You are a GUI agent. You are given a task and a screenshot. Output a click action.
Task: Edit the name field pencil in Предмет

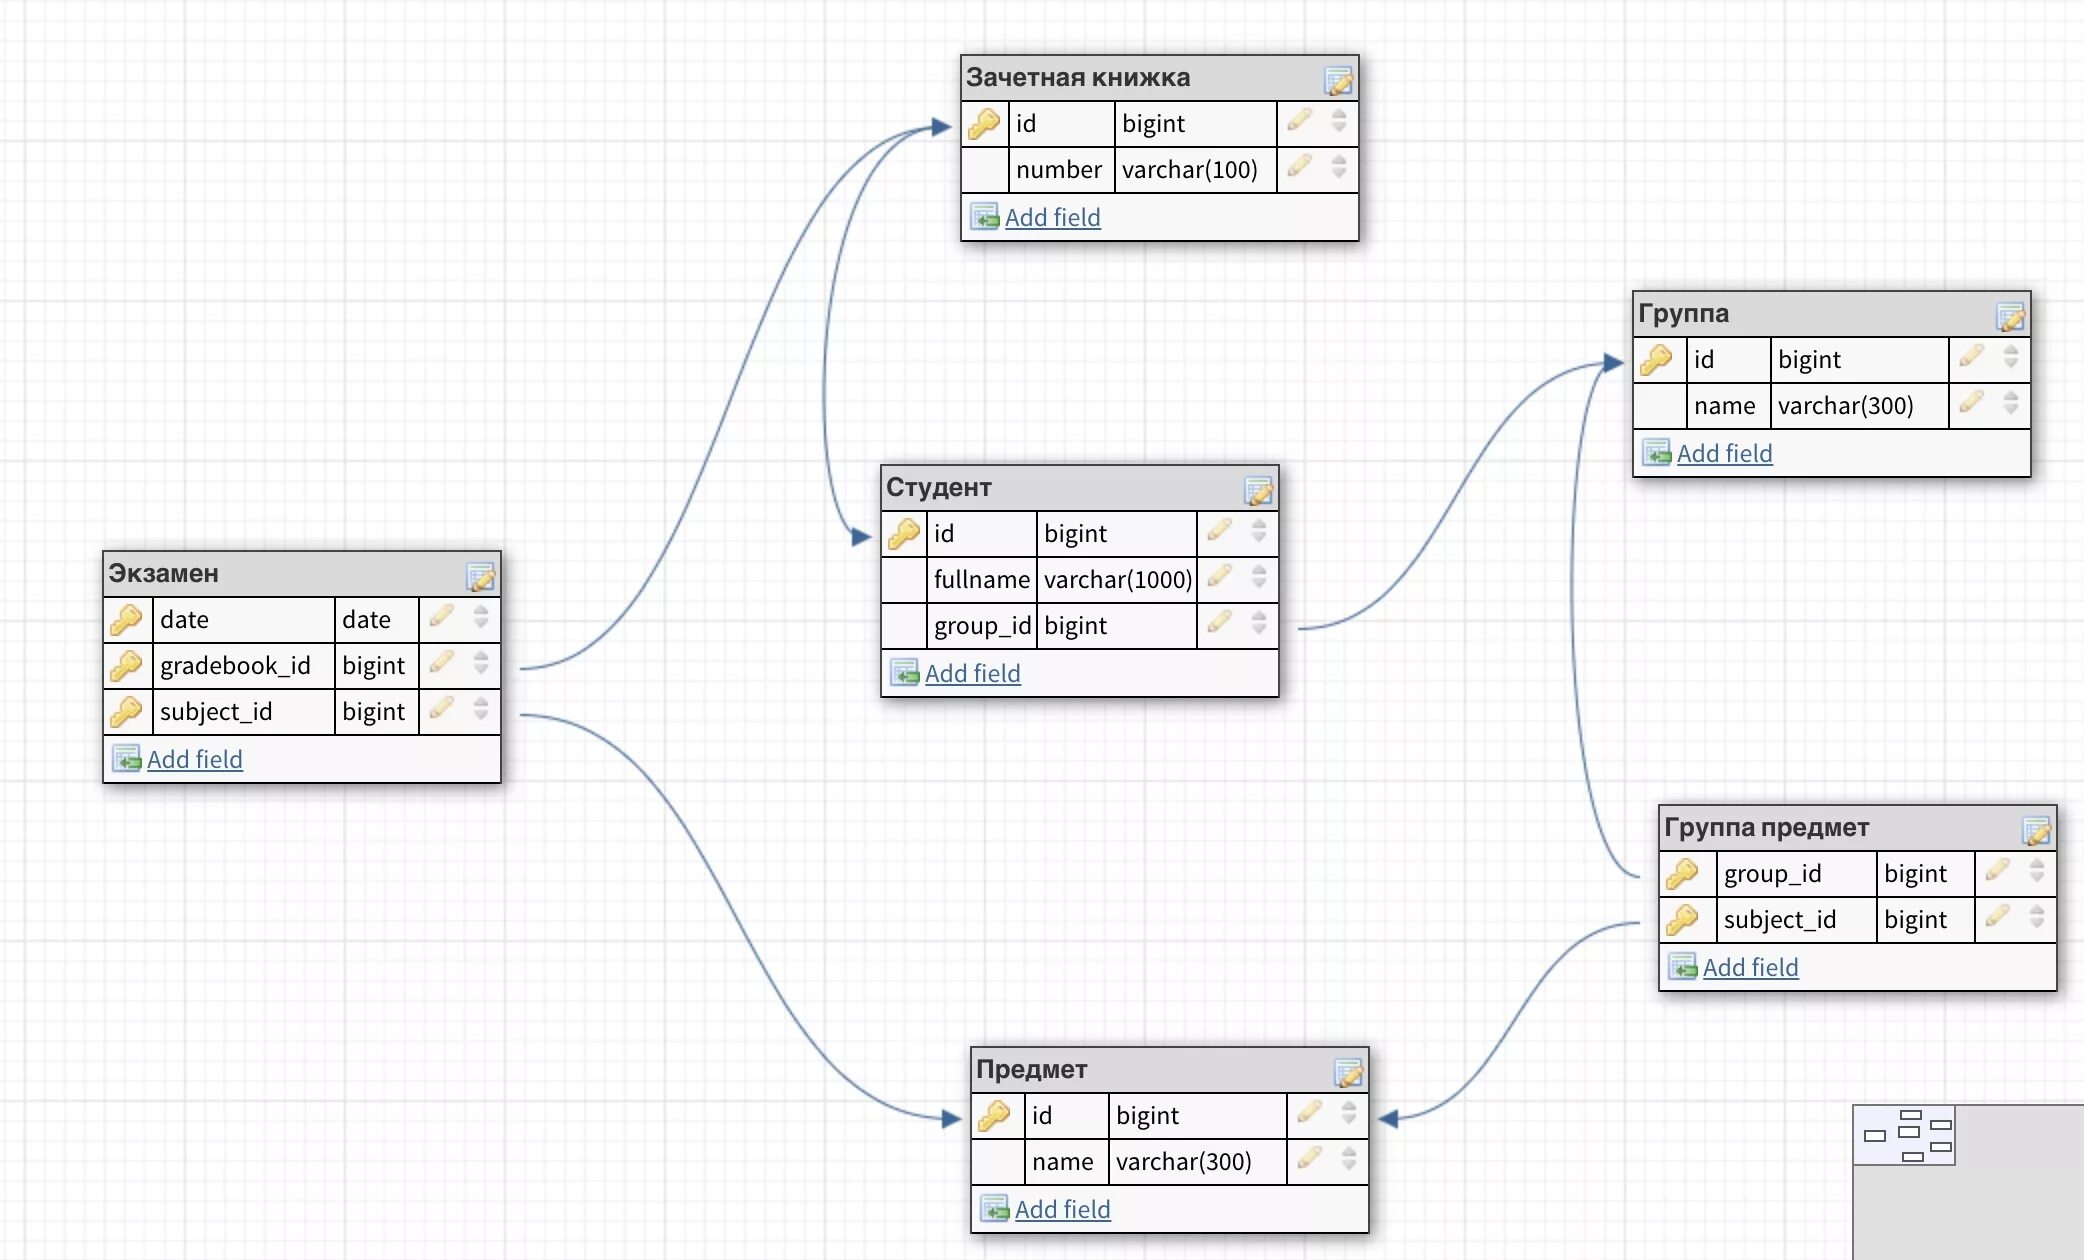pyautogui.click(x=1309, y=1158)
